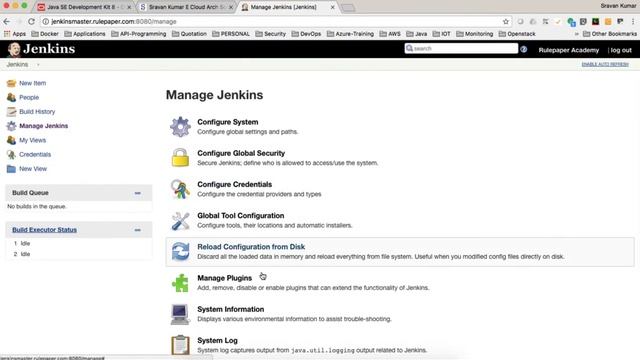
Task: Click the Reload Configuration from Disk refresh icon
Action: coord(180,251)
